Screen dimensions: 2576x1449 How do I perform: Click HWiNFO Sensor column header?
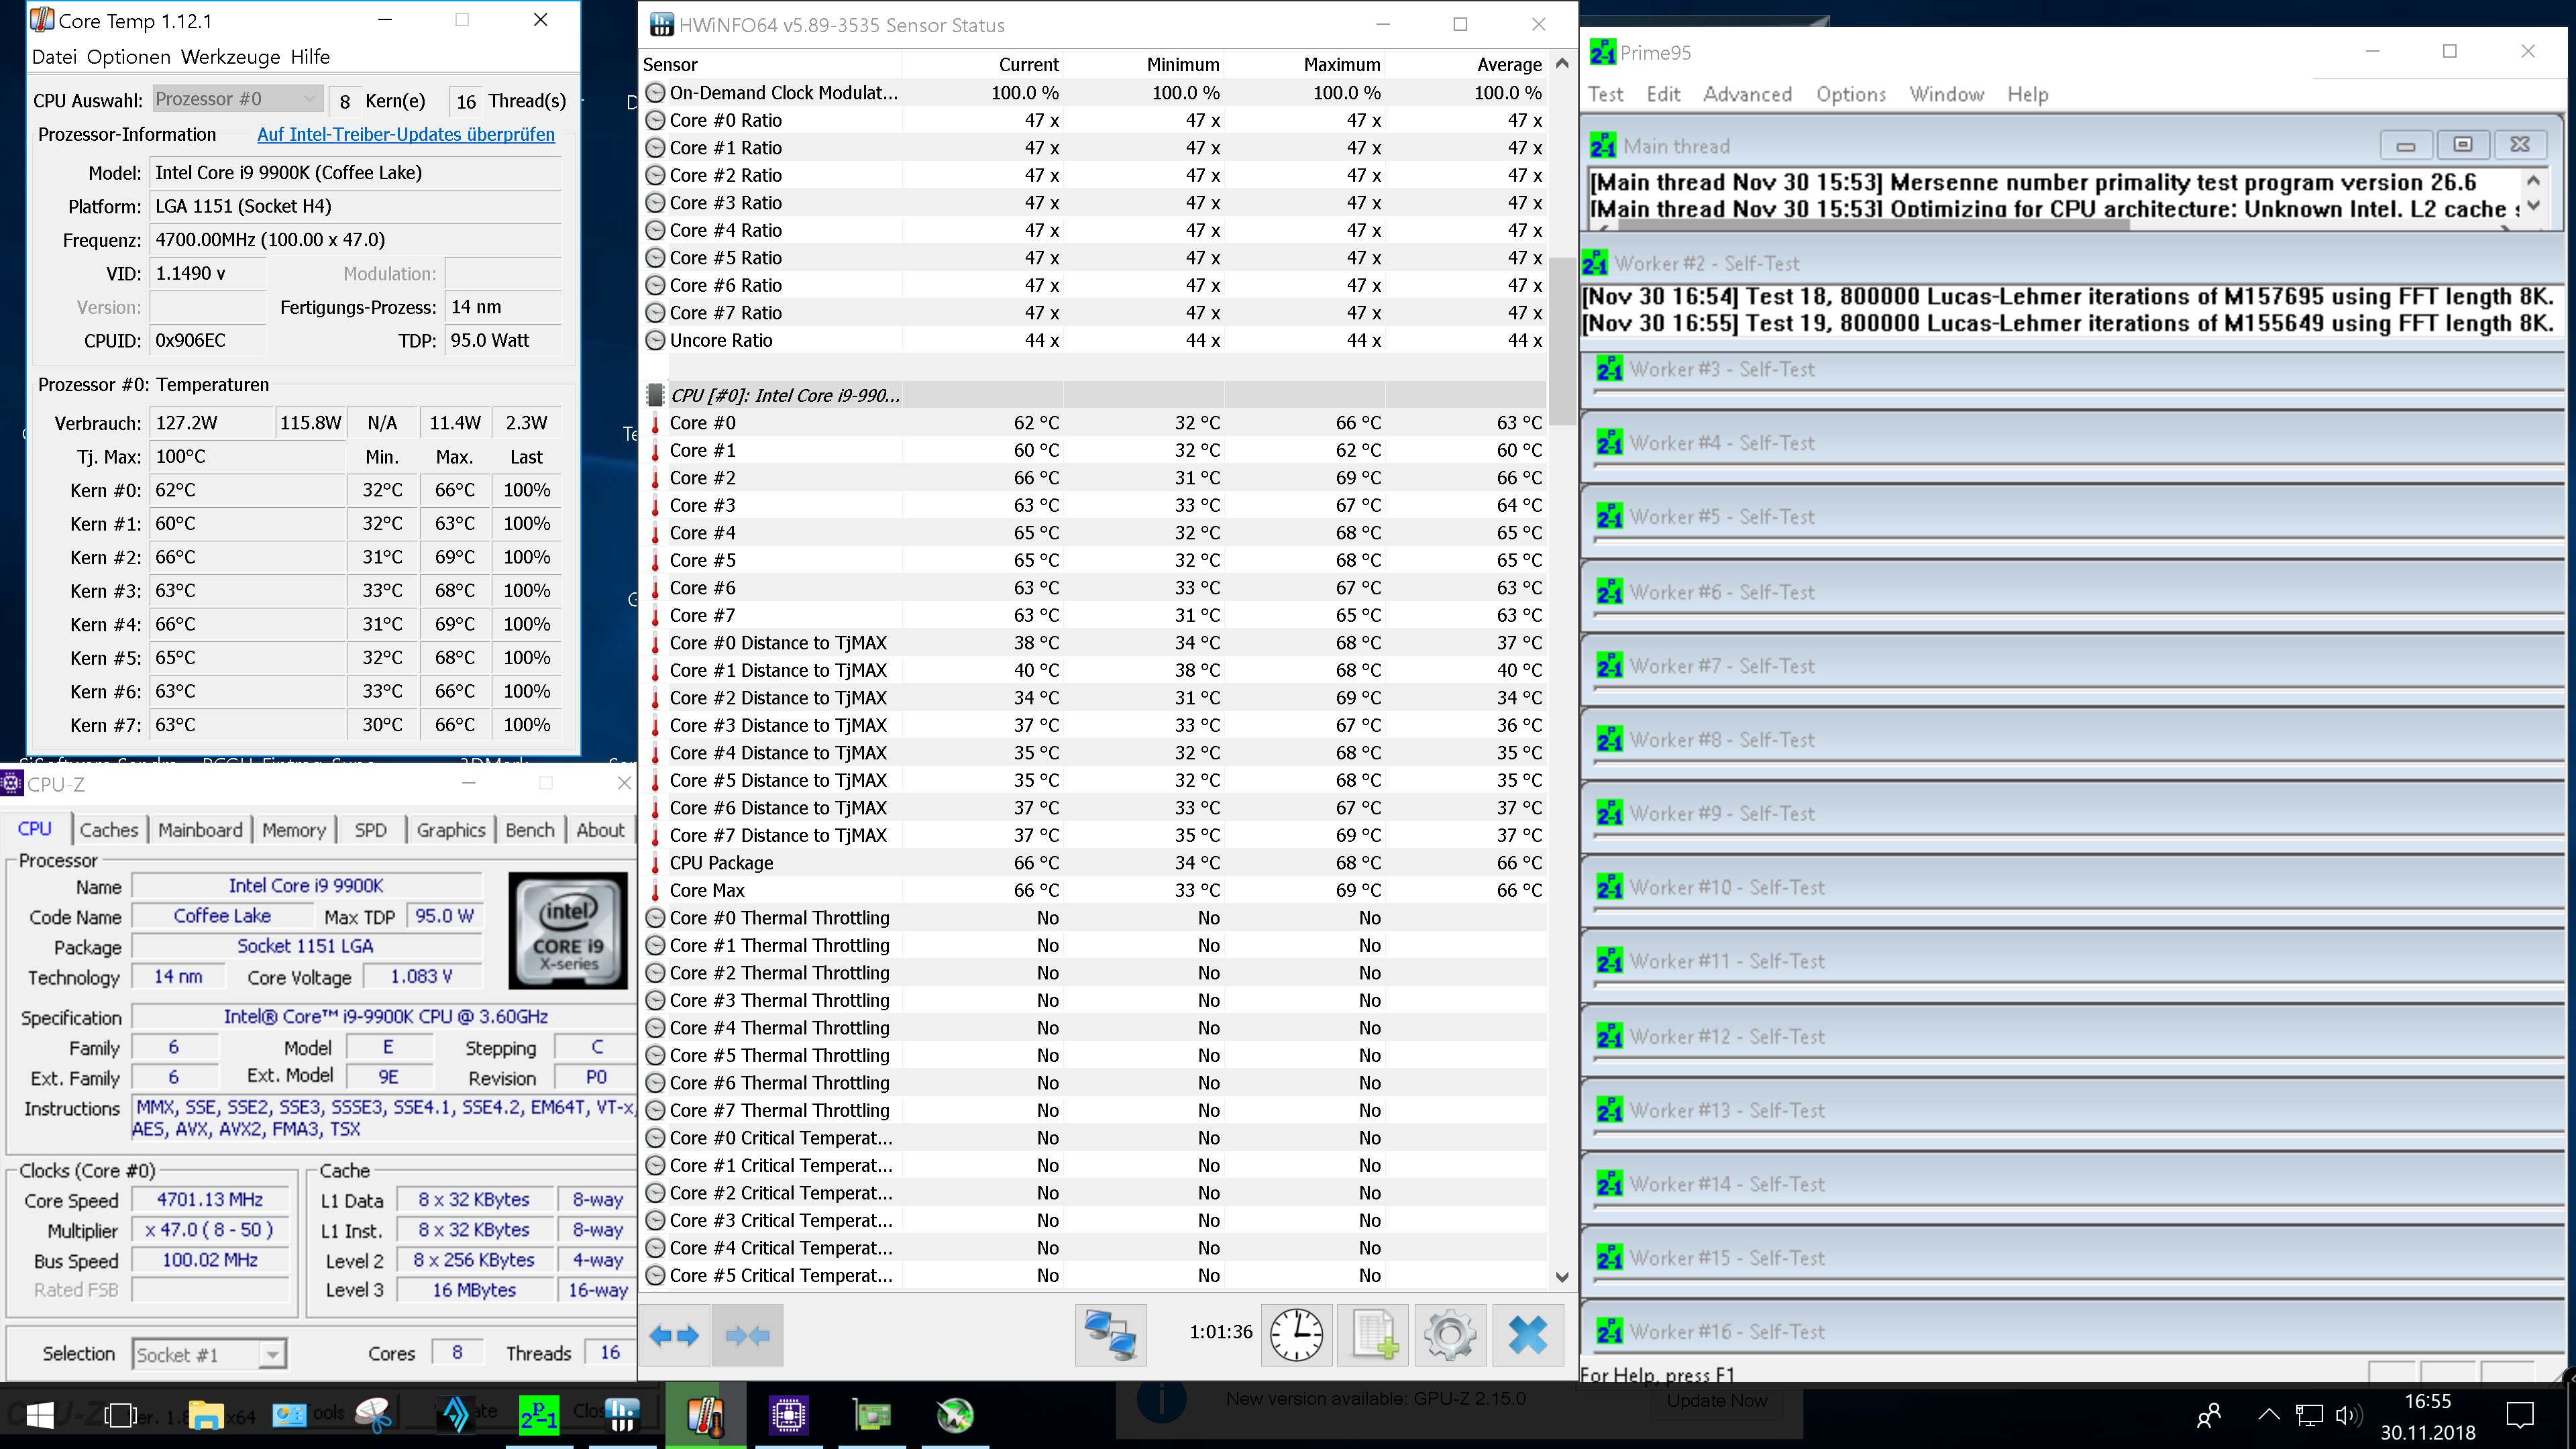click(x=770, y=64)
